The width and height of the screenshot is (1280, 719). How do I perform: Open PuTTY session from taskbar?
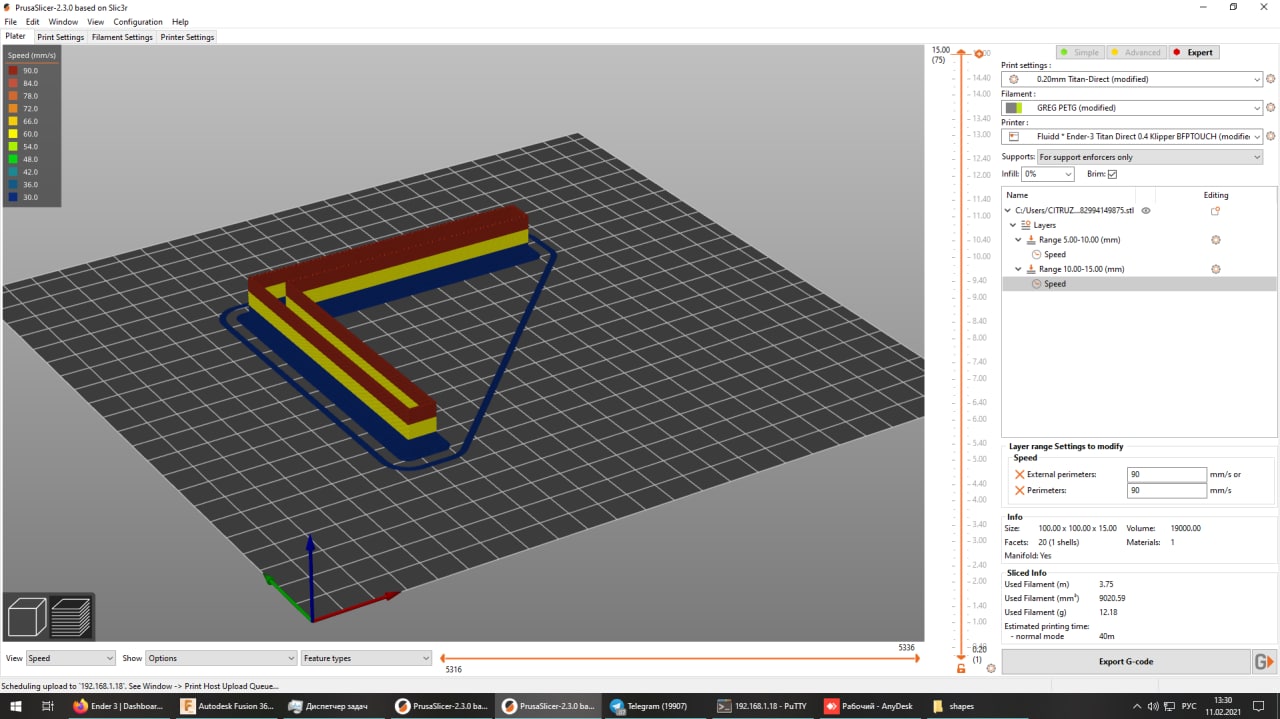(762, 706)
